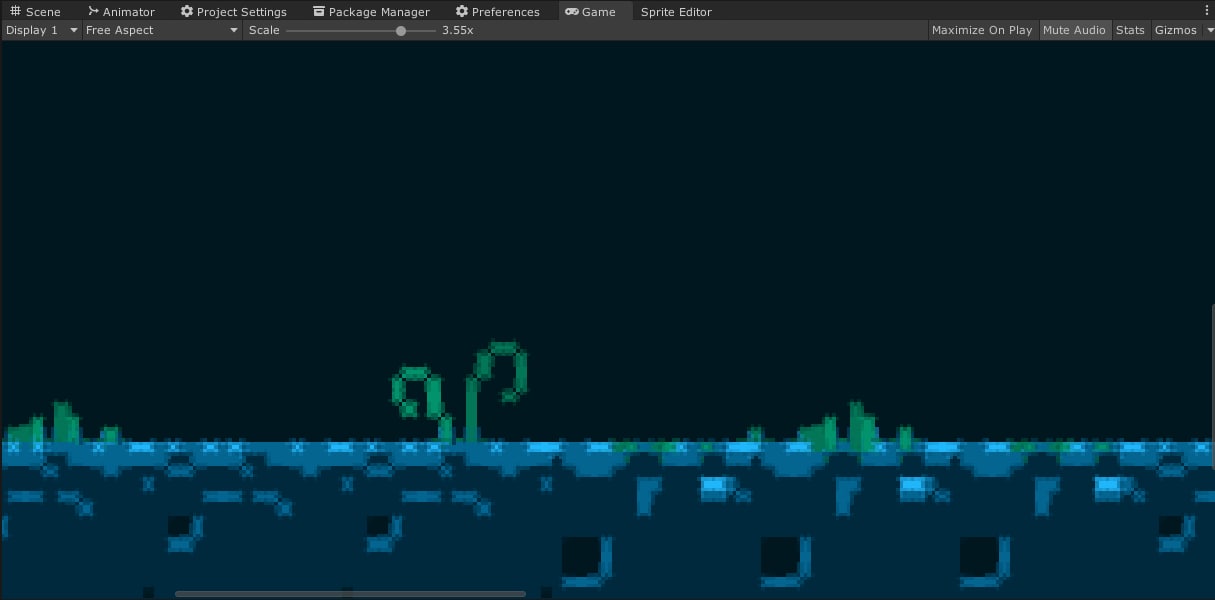Click the Package Manager box icon
Viewport: 1215px width, 600px height.
(x=318, y=12)
